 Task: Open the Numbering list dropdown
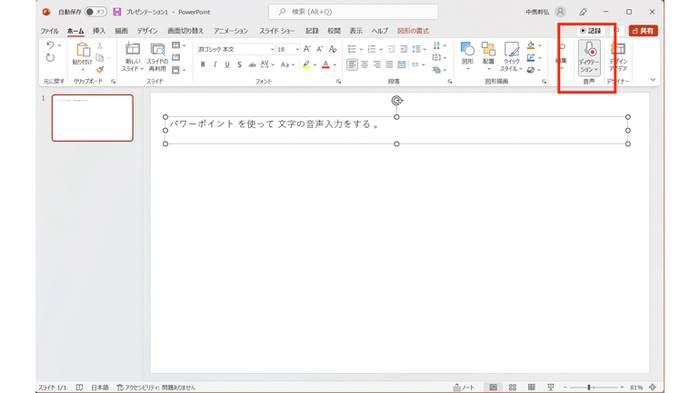click(381, 50)
